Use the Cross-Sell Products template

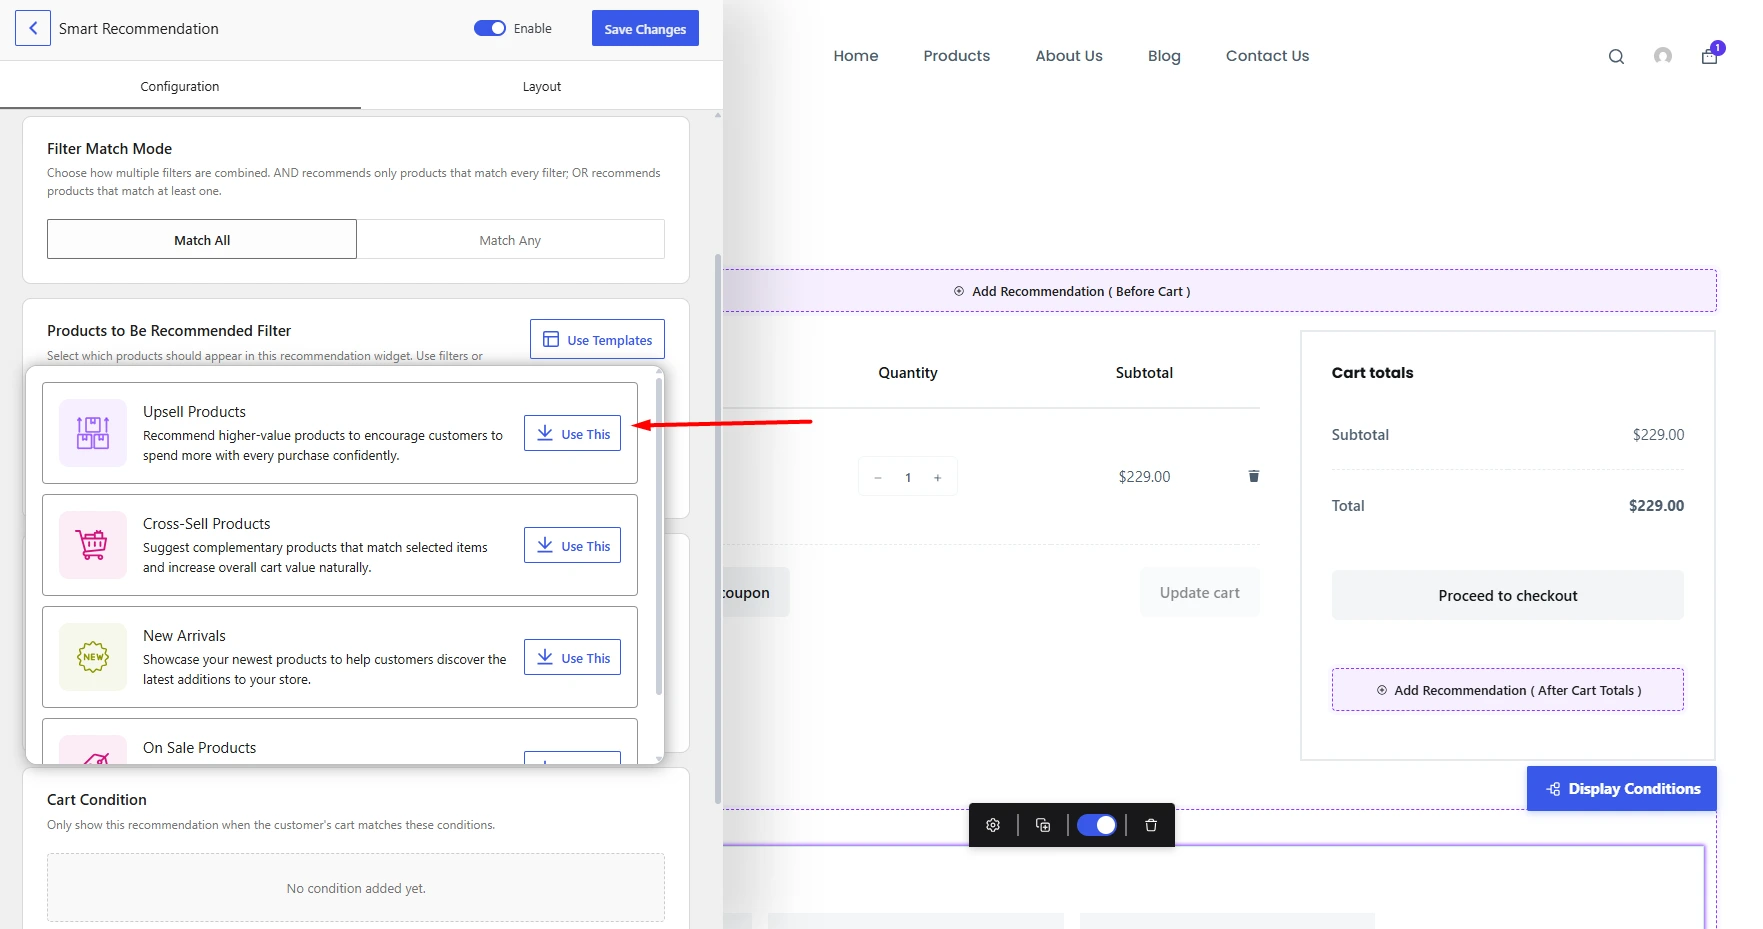pyautogui.click(x=572, y=546)
